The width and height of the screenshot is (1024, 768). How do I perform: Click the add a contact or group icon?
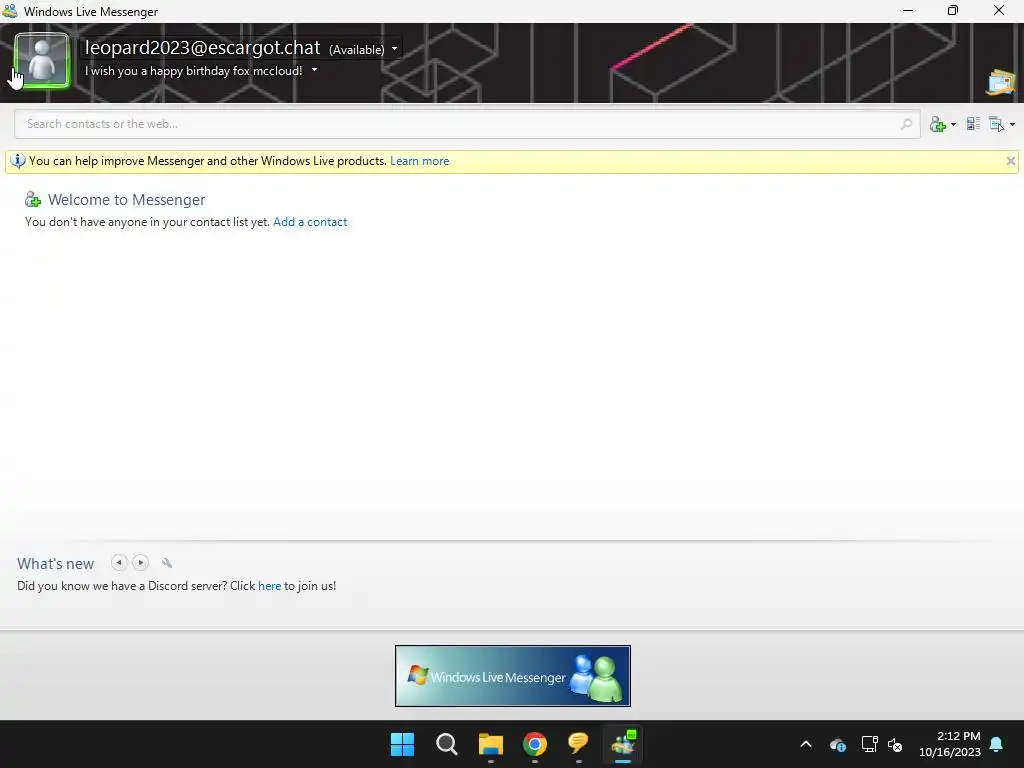pos(938,124)
